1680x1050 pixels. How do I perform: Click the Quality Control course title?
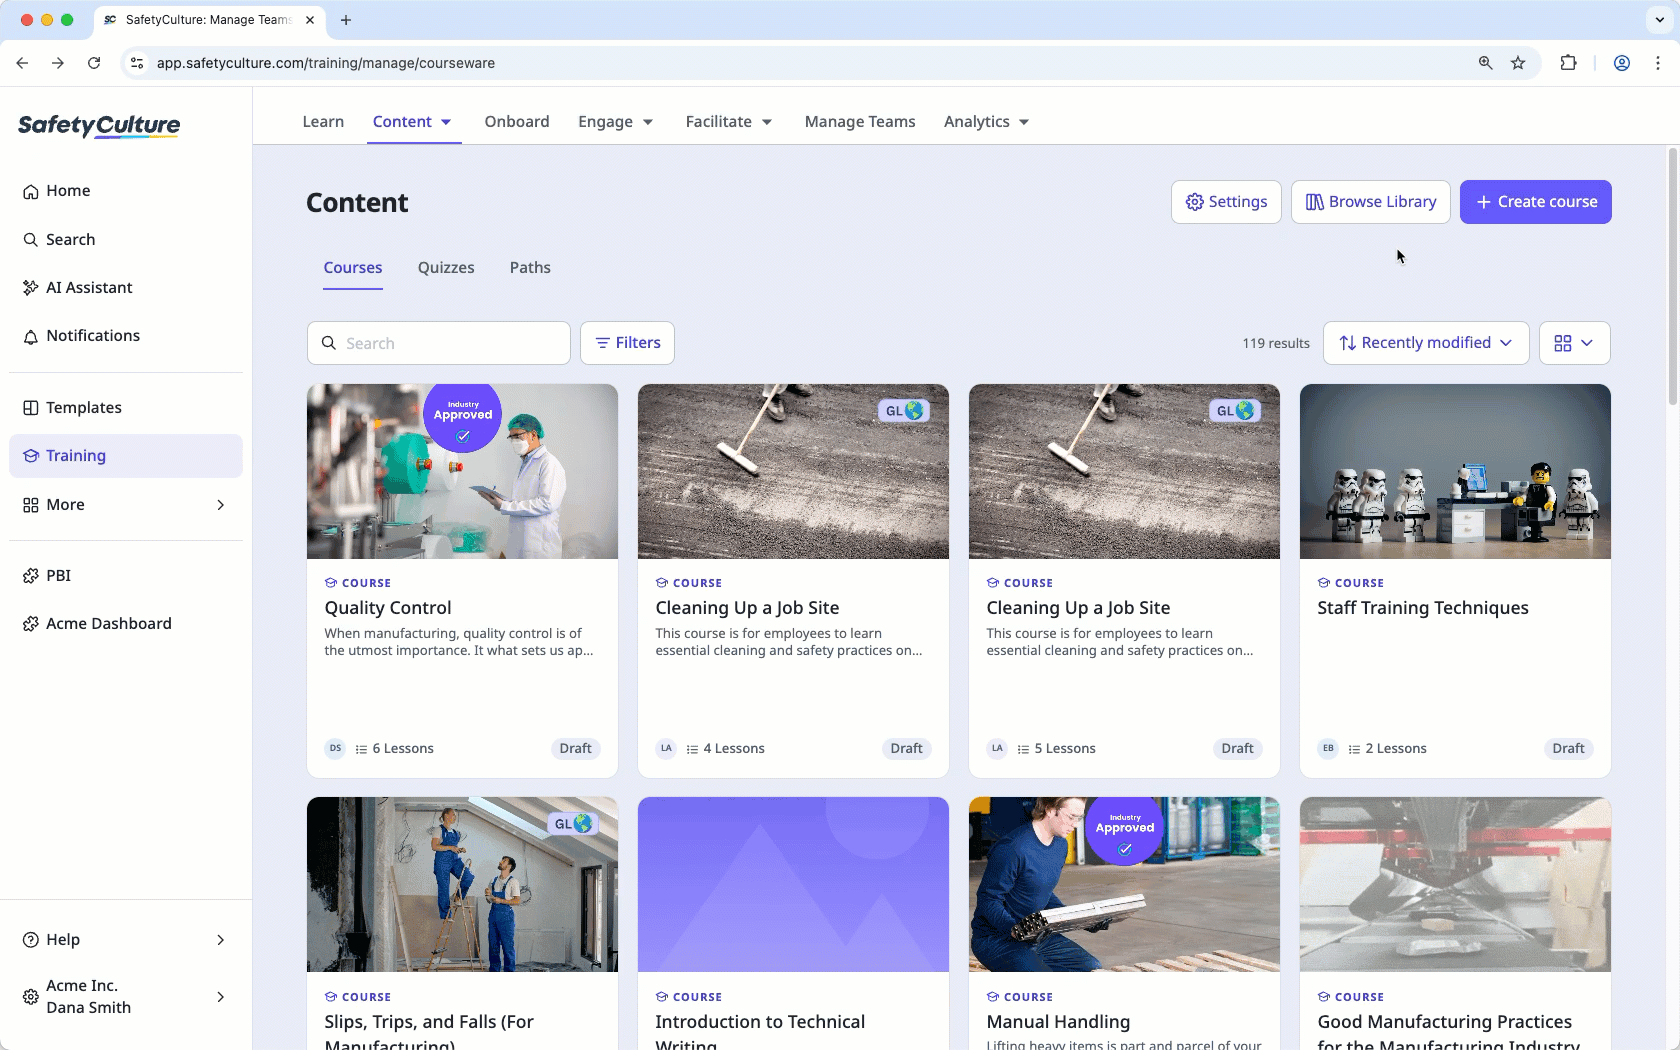pyautogui.click(x=388, y=608)
